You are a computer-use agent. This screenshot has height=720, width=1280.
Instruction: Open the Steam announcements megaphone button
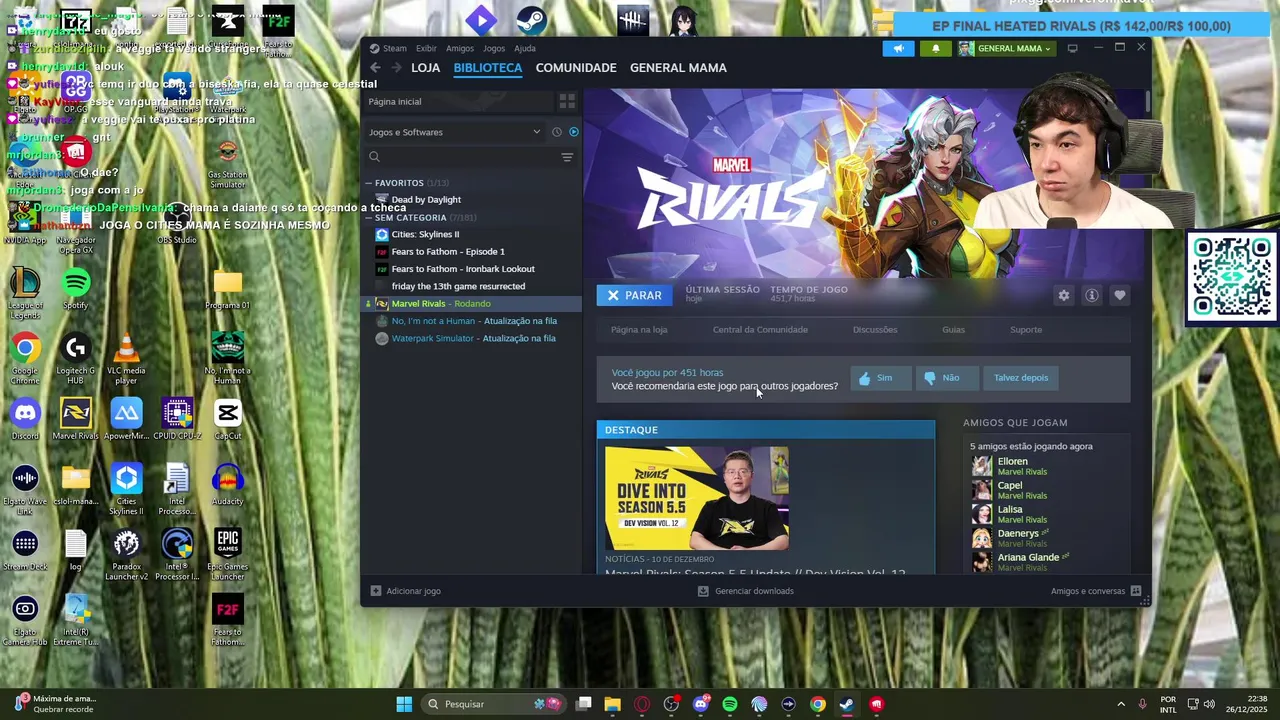point(898,48)
